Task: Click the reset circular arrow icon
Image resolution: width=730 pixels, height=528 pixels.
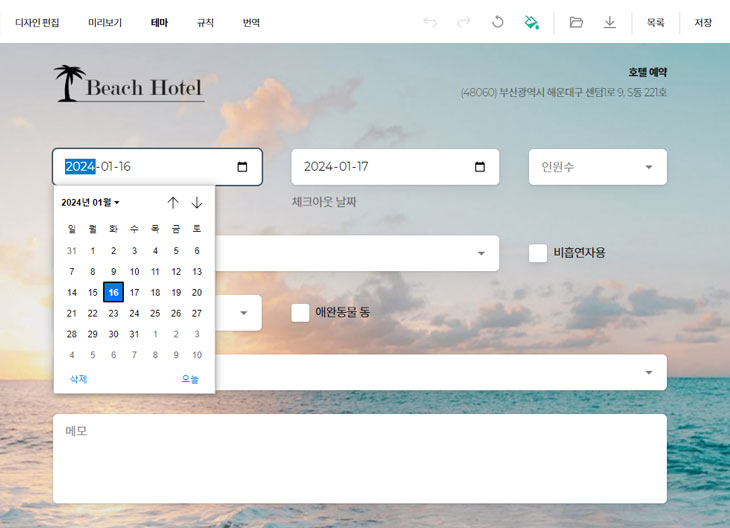Action: point(498,22)
